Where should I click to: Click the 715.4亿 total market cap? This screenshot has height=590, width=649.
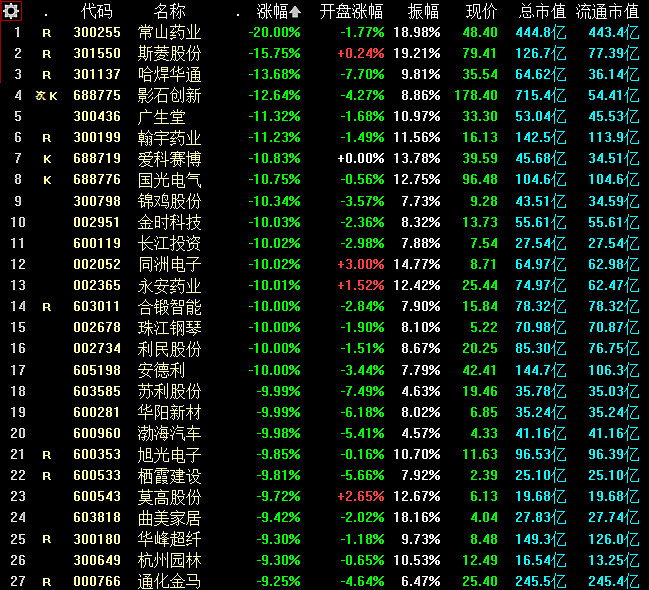pyautogui.click(x=541, y=96)
